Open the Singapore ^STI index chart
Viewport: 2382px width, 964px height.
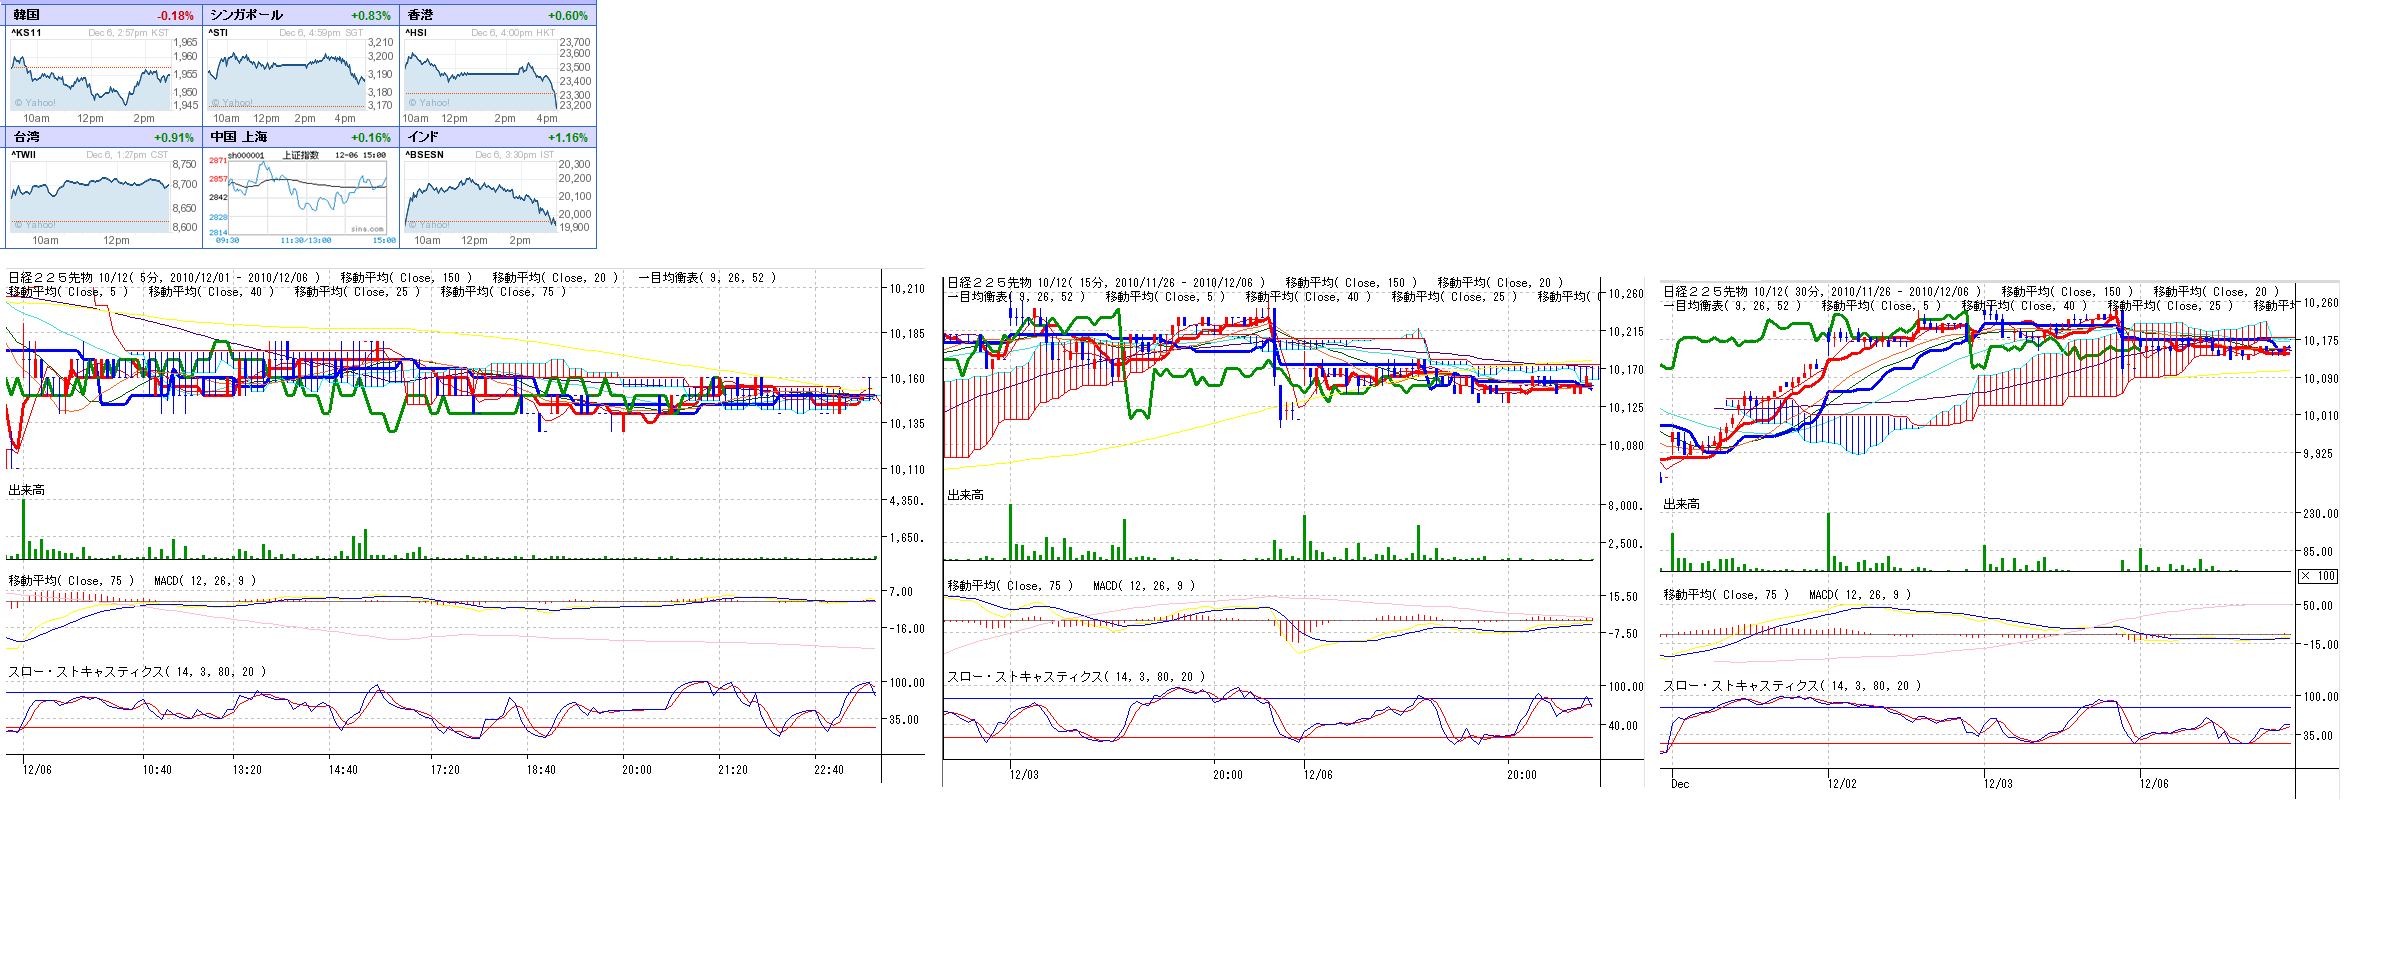[287, 75]
